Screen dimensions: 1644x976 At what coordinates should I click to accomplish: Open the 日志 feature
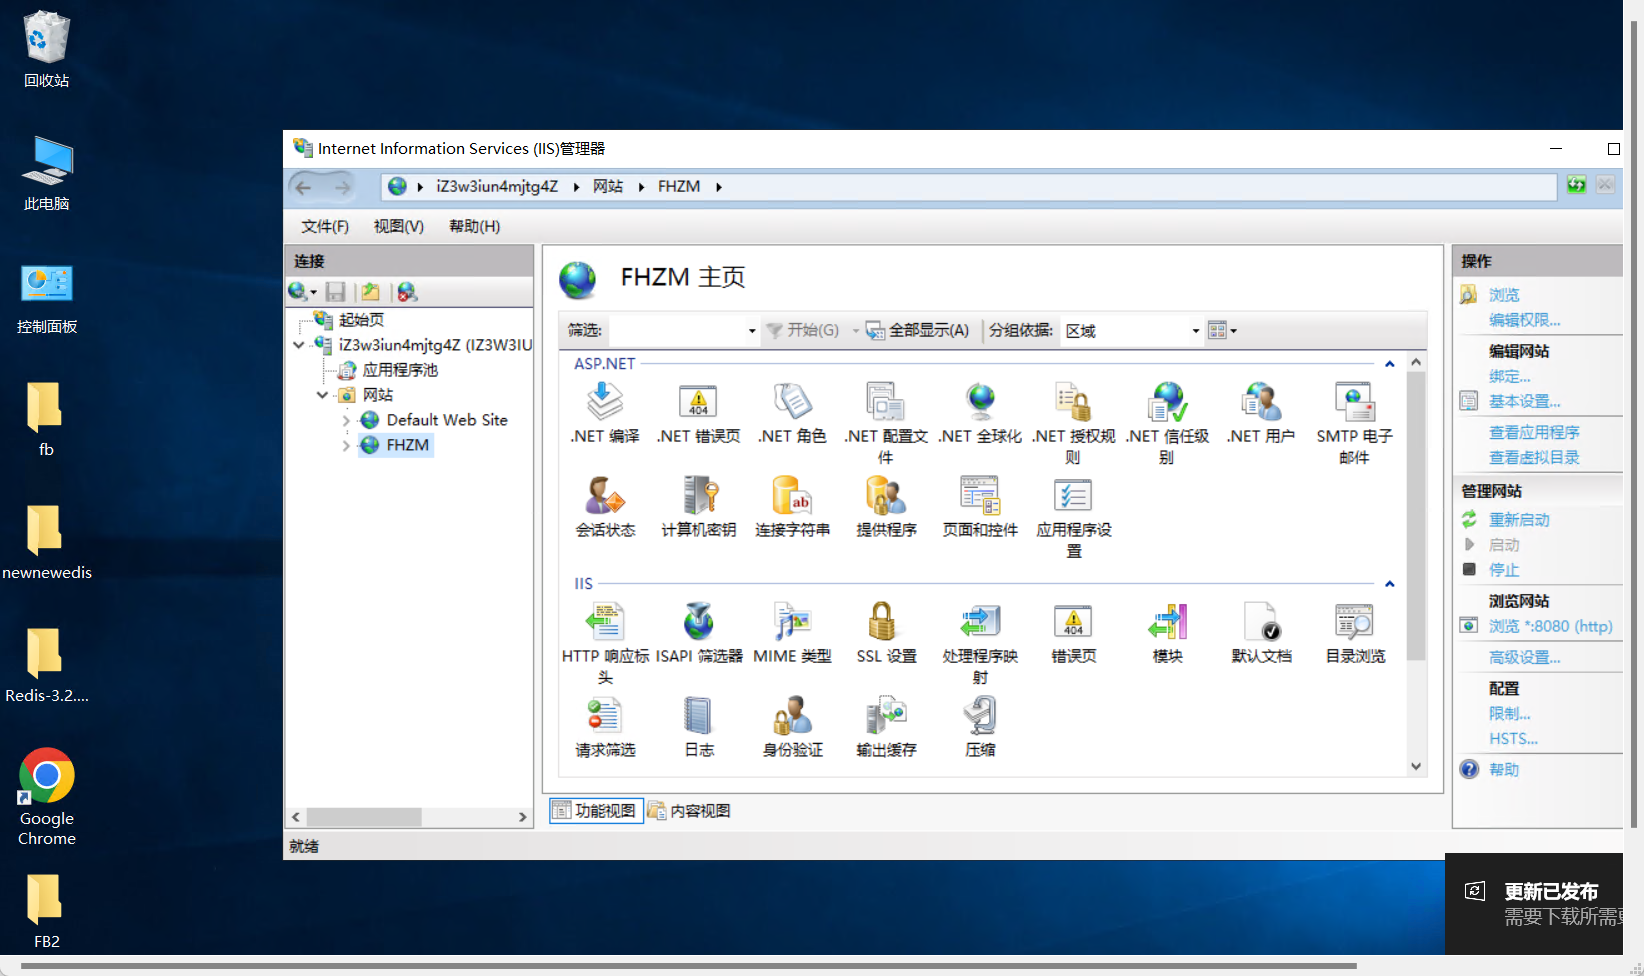coord(698,728)
